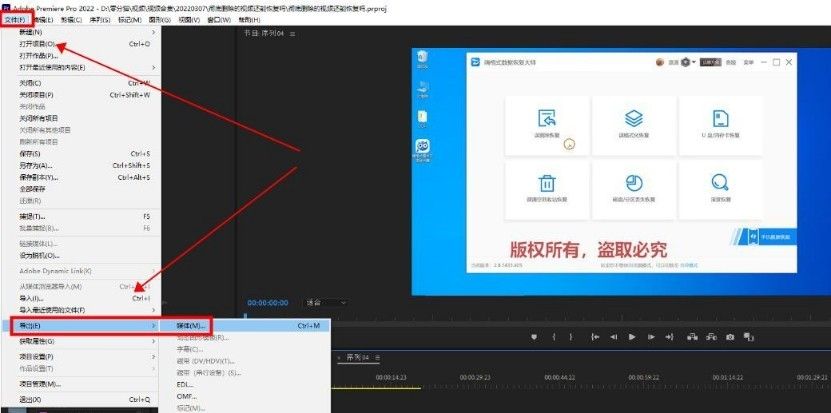This screenshot has height=413, width=831.
Task: Choose 关闭项目(P) menu entry
Action: (82, 95)
